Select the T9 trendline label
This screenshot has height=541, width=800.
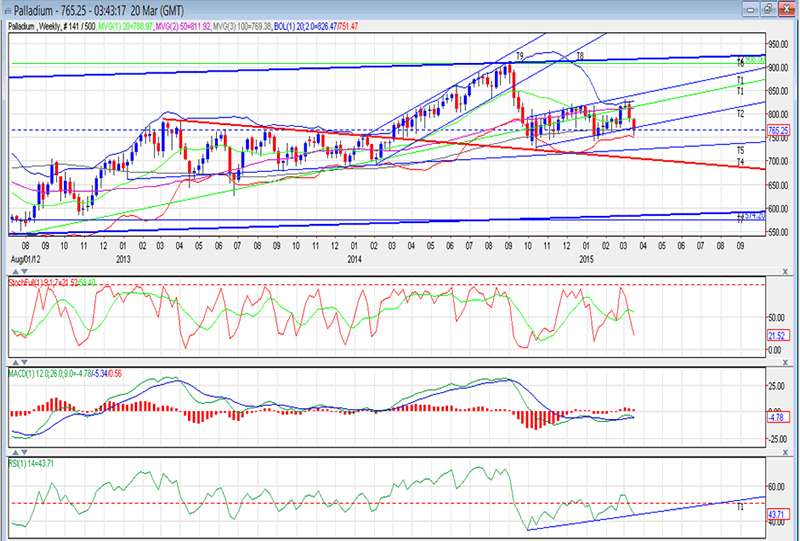pos(519,56)
